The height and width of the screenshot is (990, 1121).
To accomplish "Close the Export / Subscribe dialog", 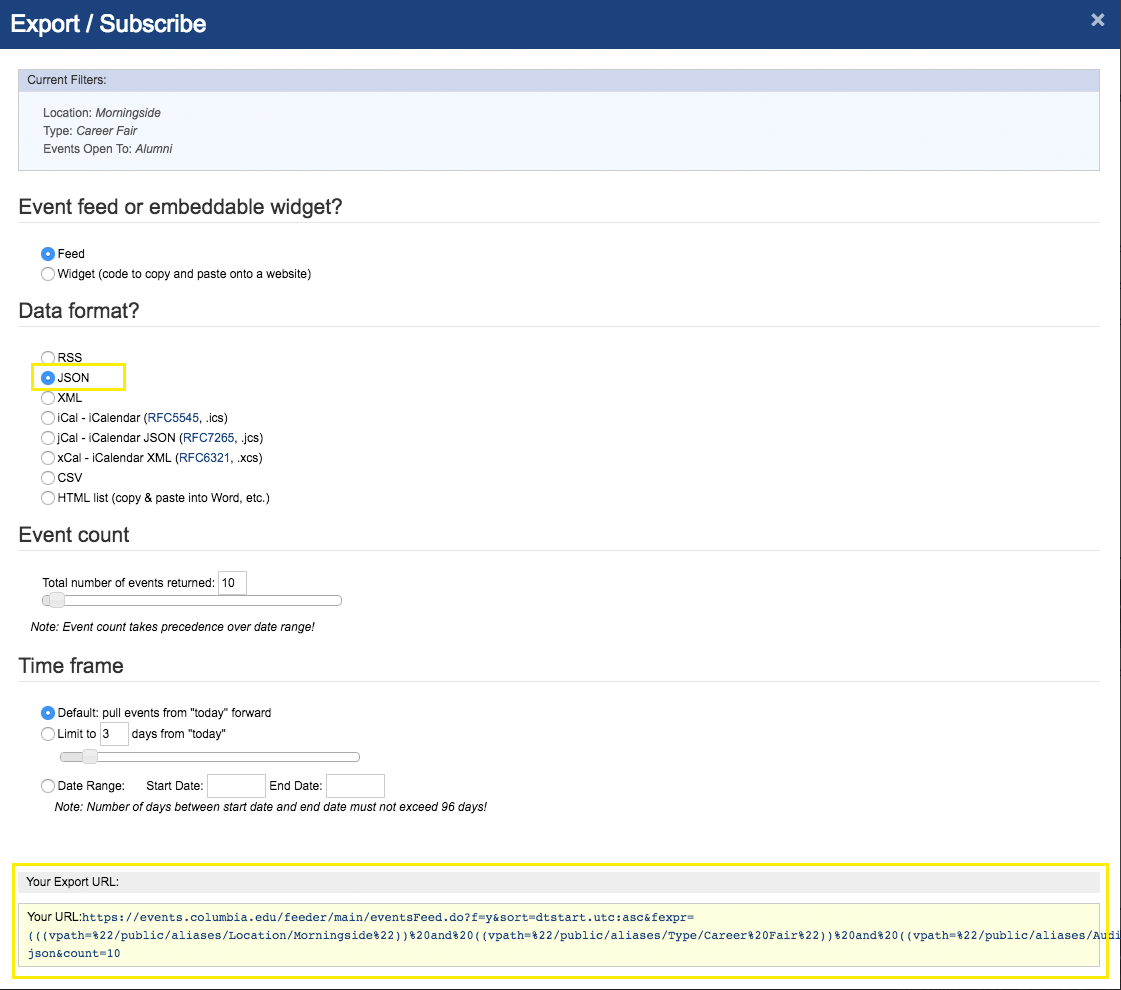I will (1097, 20).
